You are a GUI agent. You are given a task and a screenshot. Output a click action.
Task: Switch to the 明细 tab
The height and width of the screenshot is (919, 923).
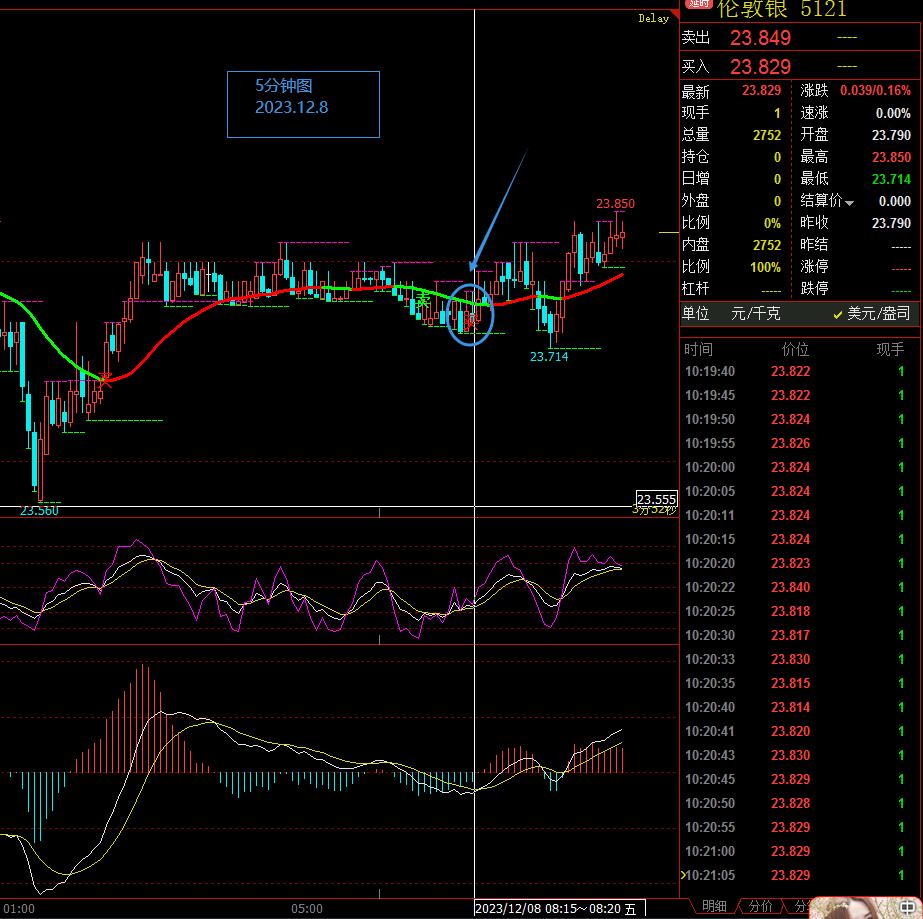(x=714, y=906)
